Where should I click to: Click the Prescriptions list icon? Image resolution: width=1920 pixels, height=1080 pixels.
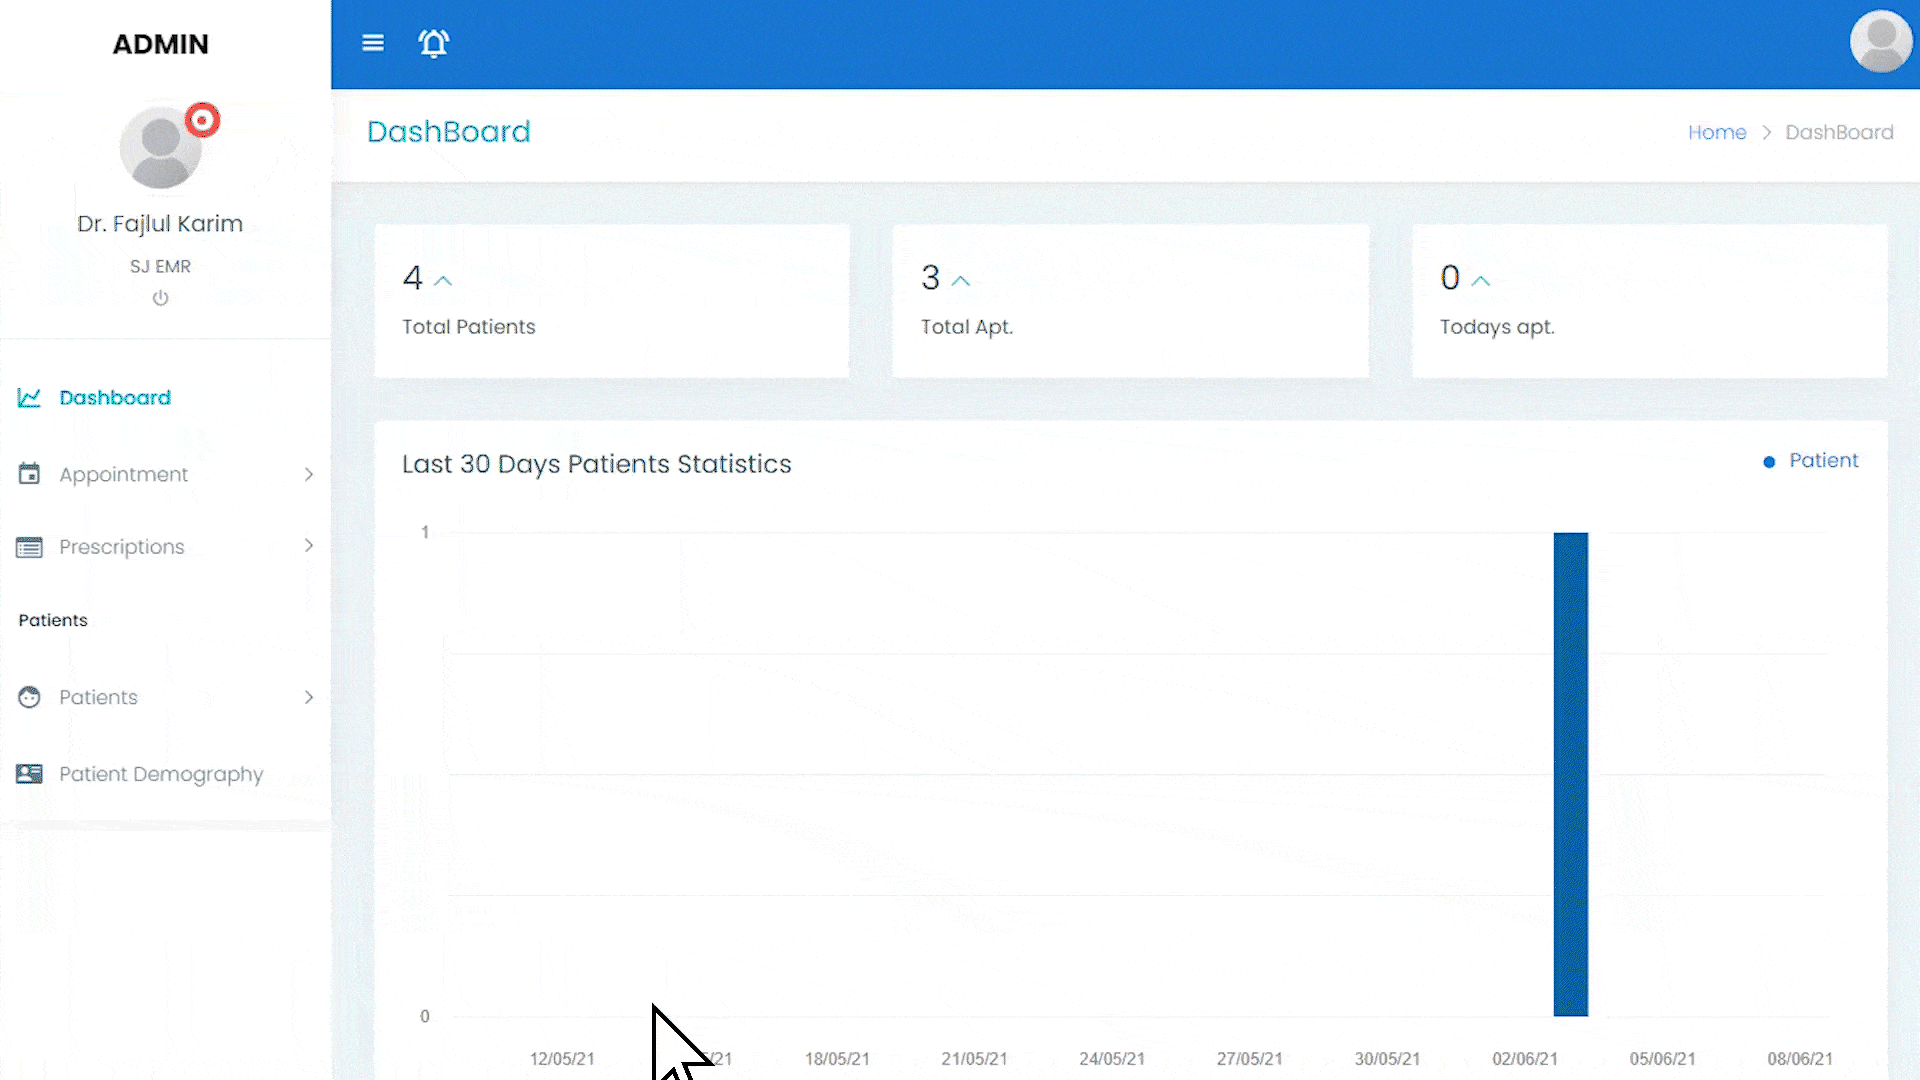pyautogui.click(x=29, y=547)
